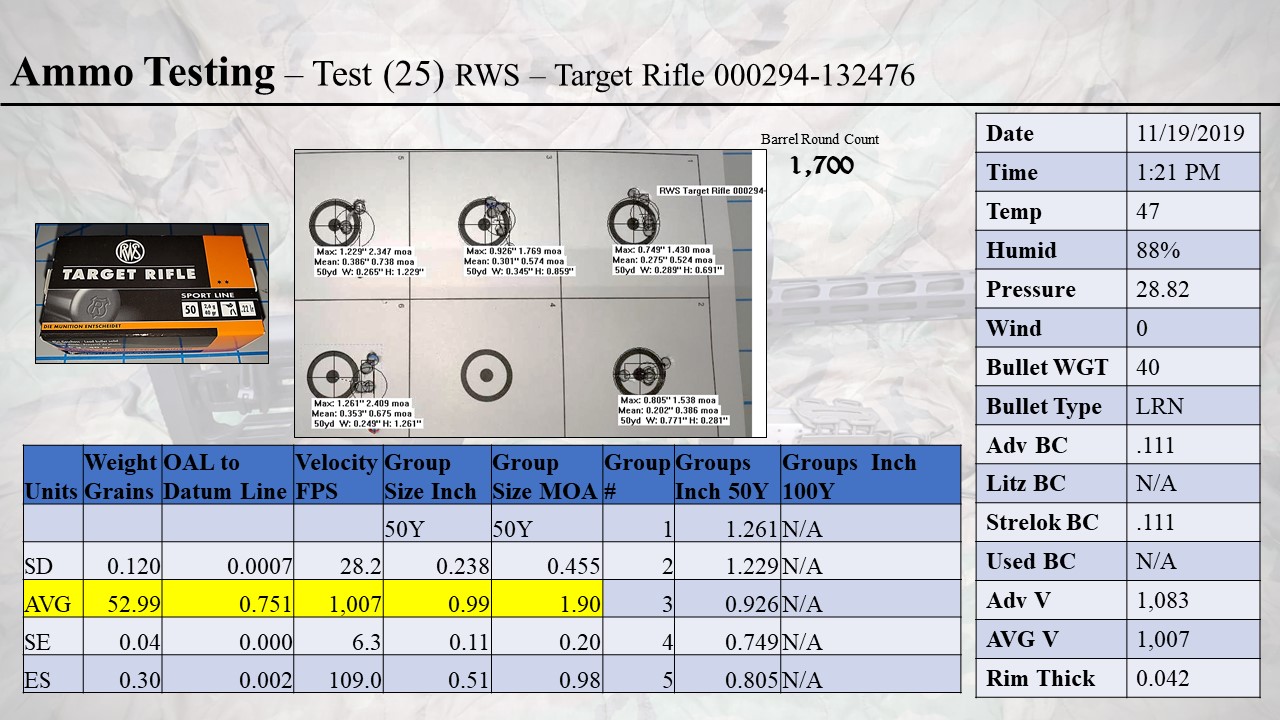Viewport: 1280px width, 720px height.
Task: Click the 'Rim Thick' row label
Action: (1040, 679)
